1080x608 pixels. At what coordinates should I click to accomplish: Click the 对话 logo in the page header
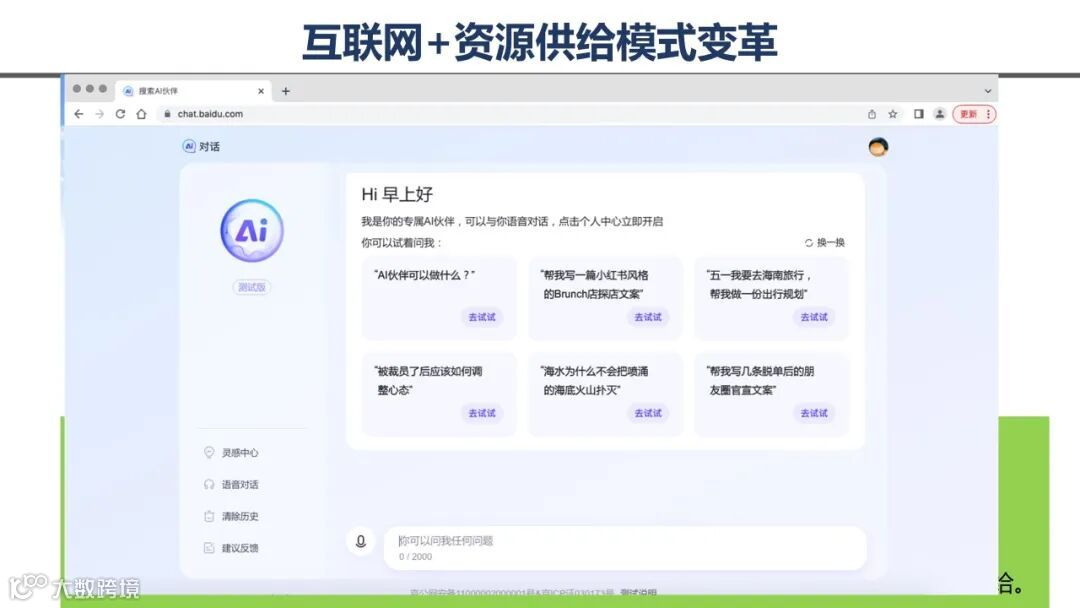201,147
